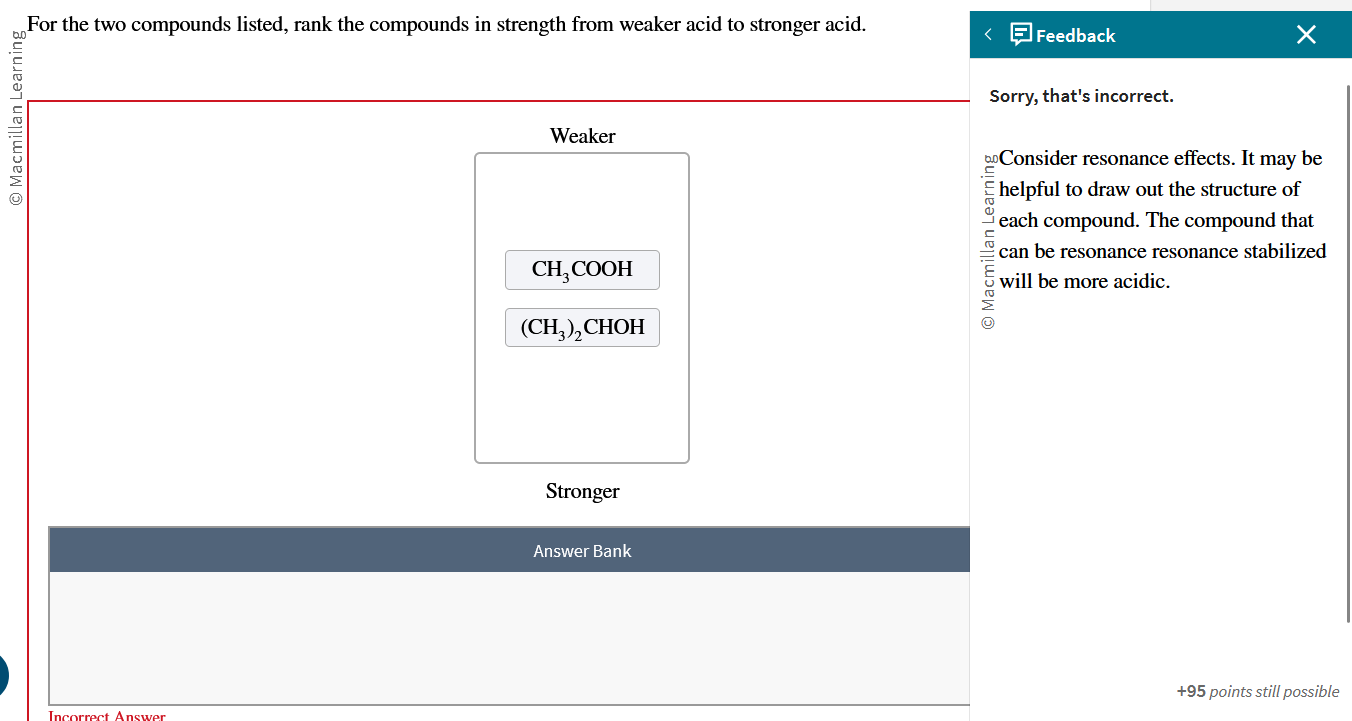Image resolution: width=1352 pixels, height=721 pixels.
Task: Select the CH3COOH answer tile
Action: pyautogui.click(x=582, y=270)
